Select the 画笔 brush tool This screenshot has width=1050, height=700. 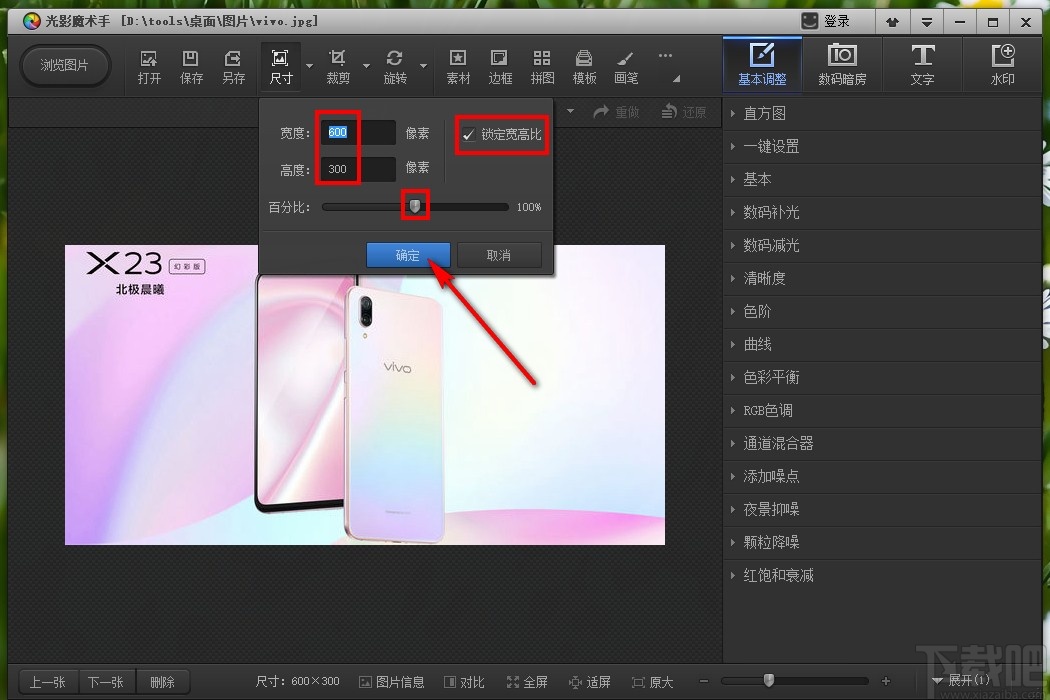click(626, 67)
